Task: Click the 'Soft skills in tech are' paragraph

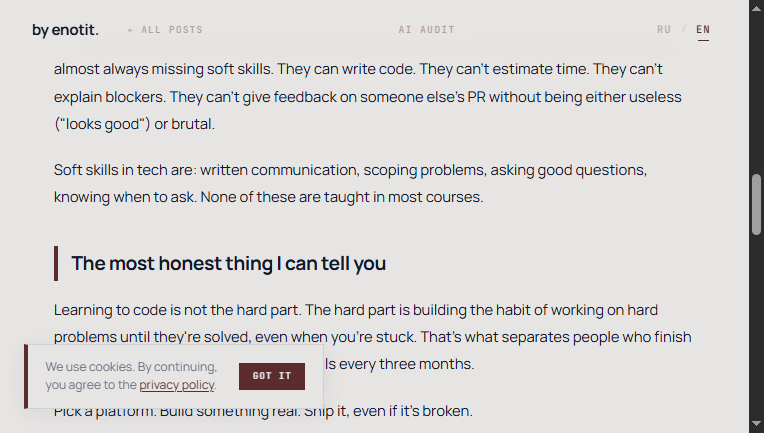Action: [x=350, y=171]
